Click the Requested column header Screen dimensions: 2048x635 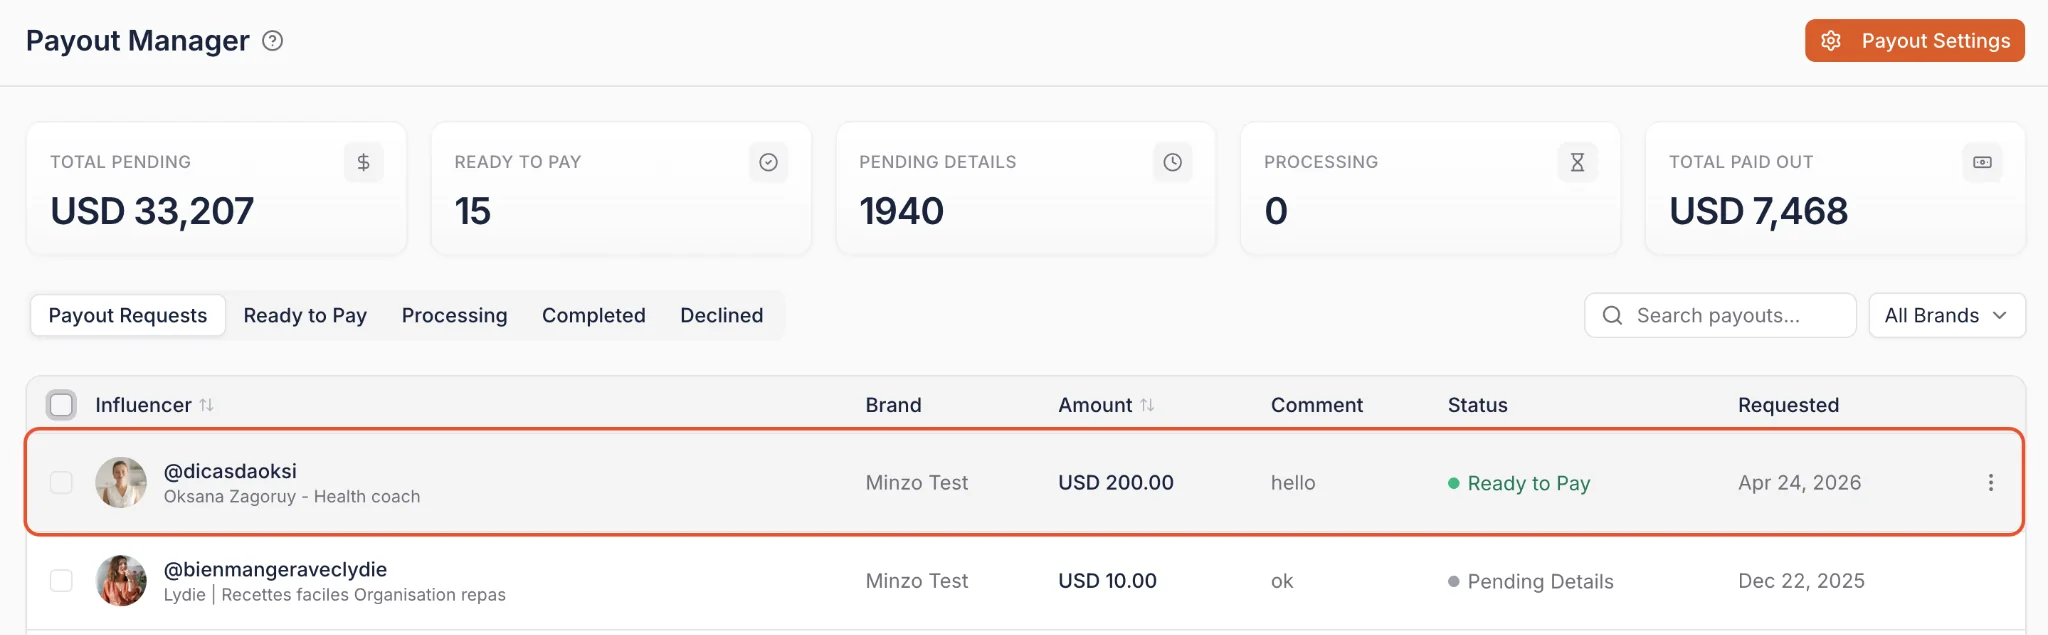[x=1789, y=405]
